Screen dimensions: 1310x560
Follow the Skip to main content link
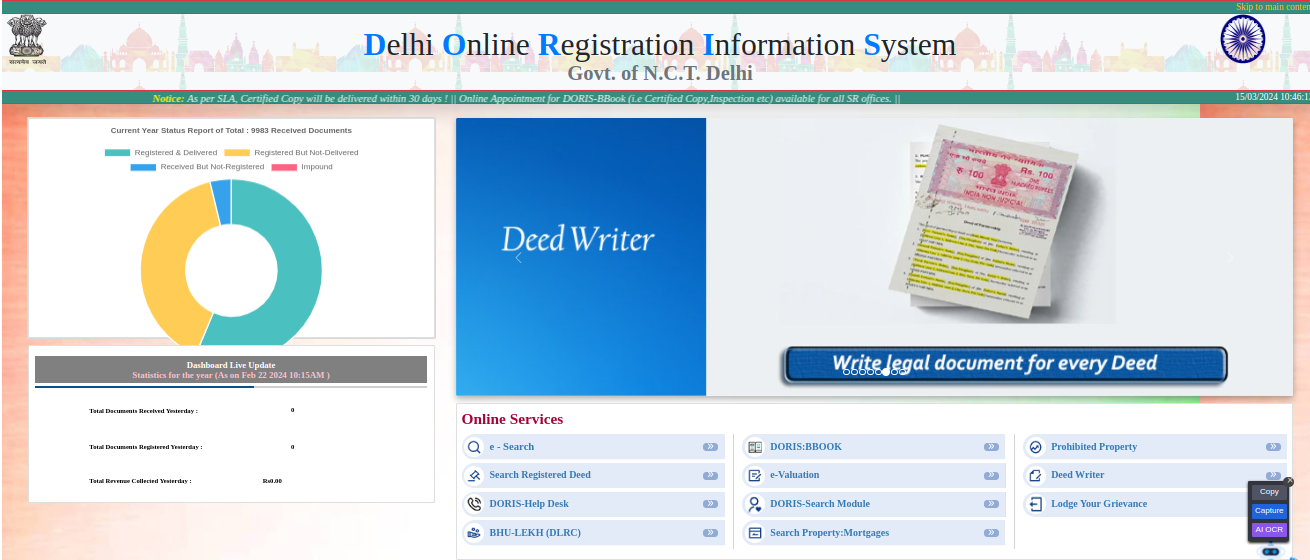1273,7
